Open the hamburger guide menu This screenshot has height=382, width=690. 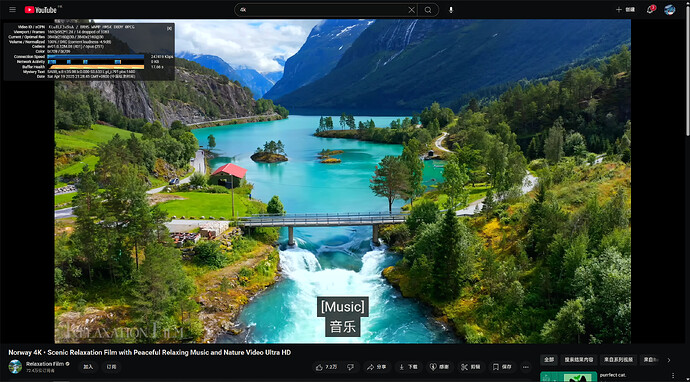(12, 10)
